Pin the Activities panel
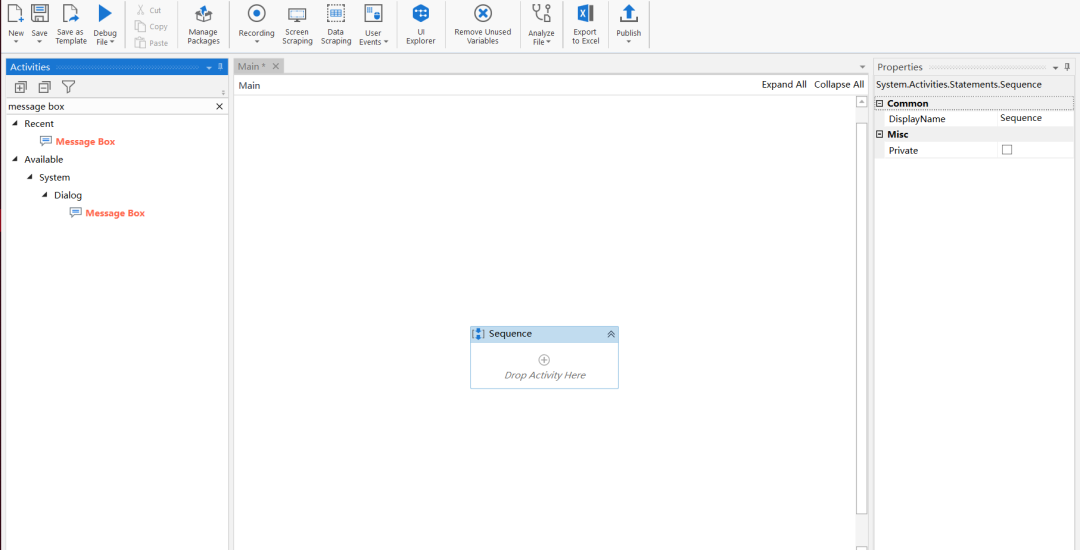 pyautogui.click(x=220, y=67)
